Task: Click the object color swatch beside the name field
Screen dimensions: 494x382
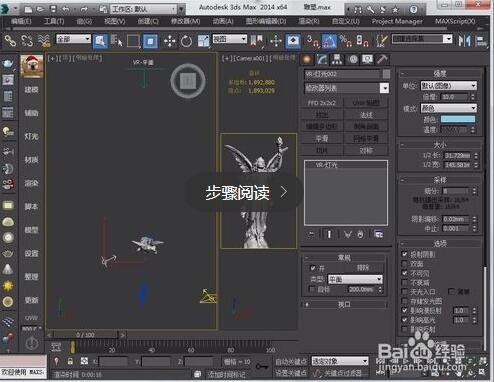Action: click(386, 74)
